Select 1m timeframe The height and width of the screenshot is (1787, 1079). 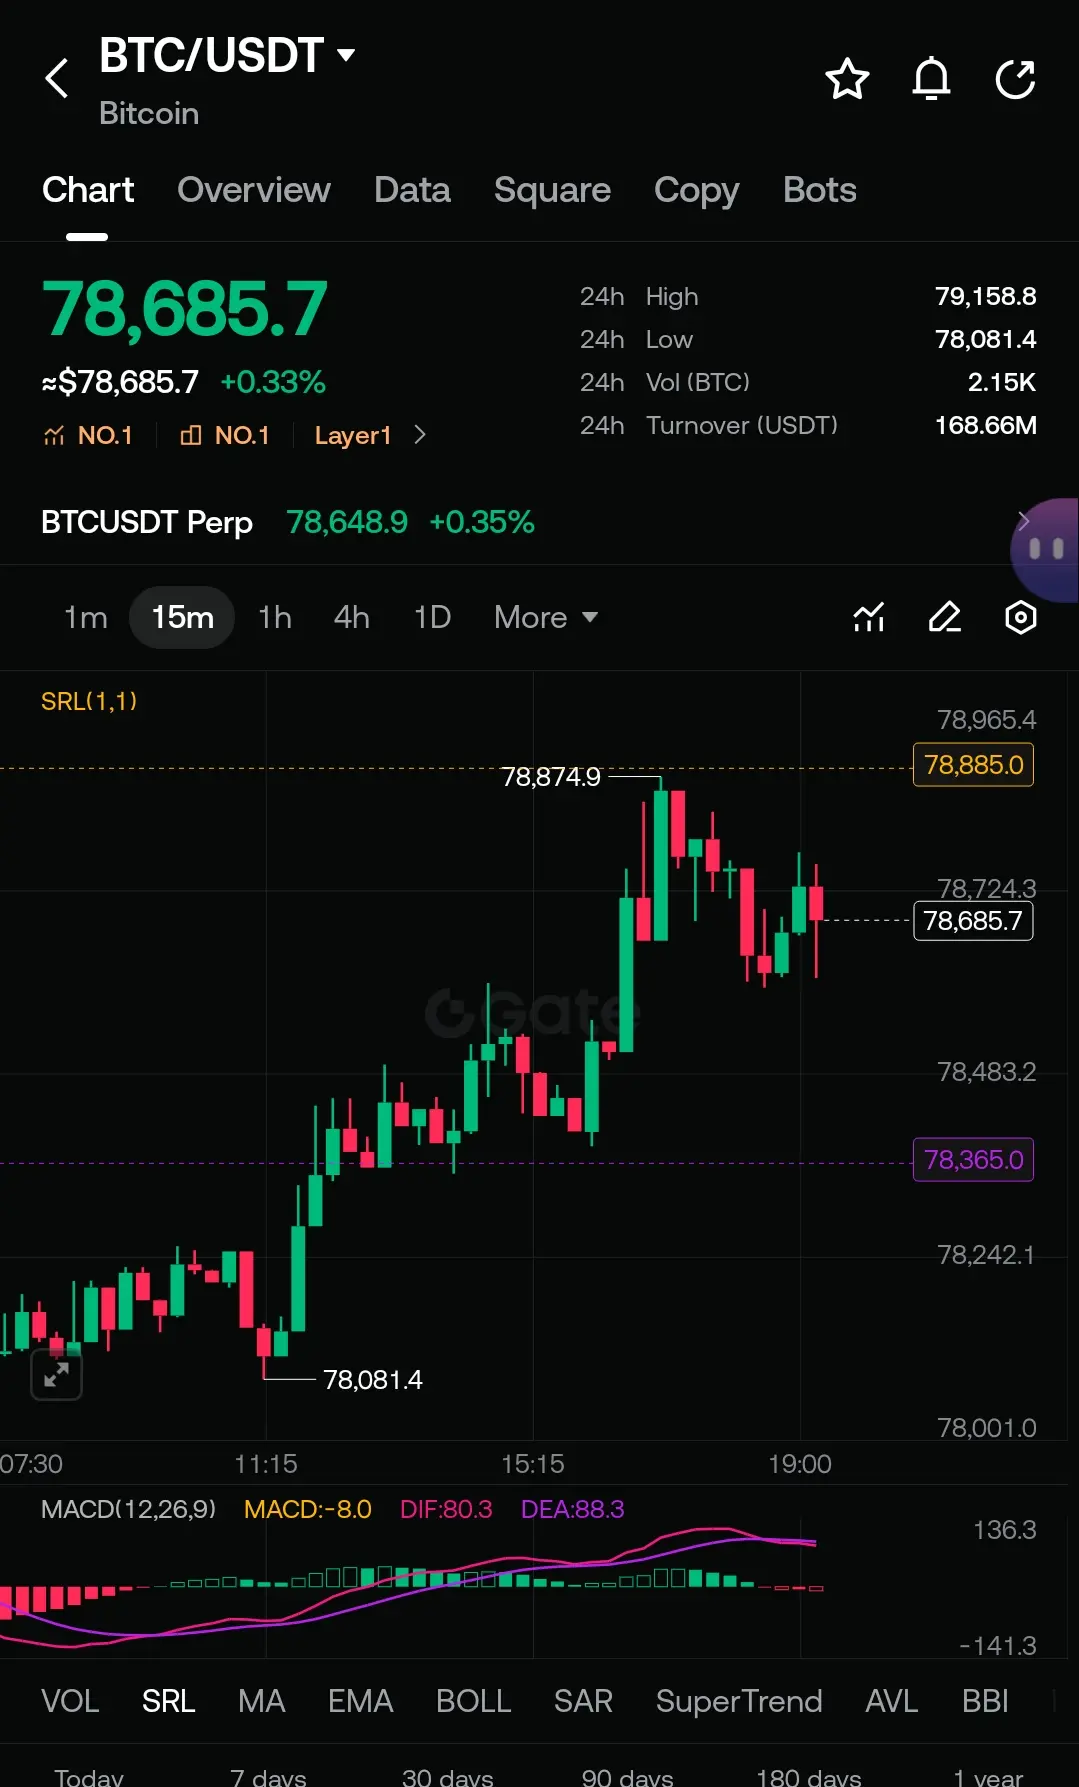point(86,617)
